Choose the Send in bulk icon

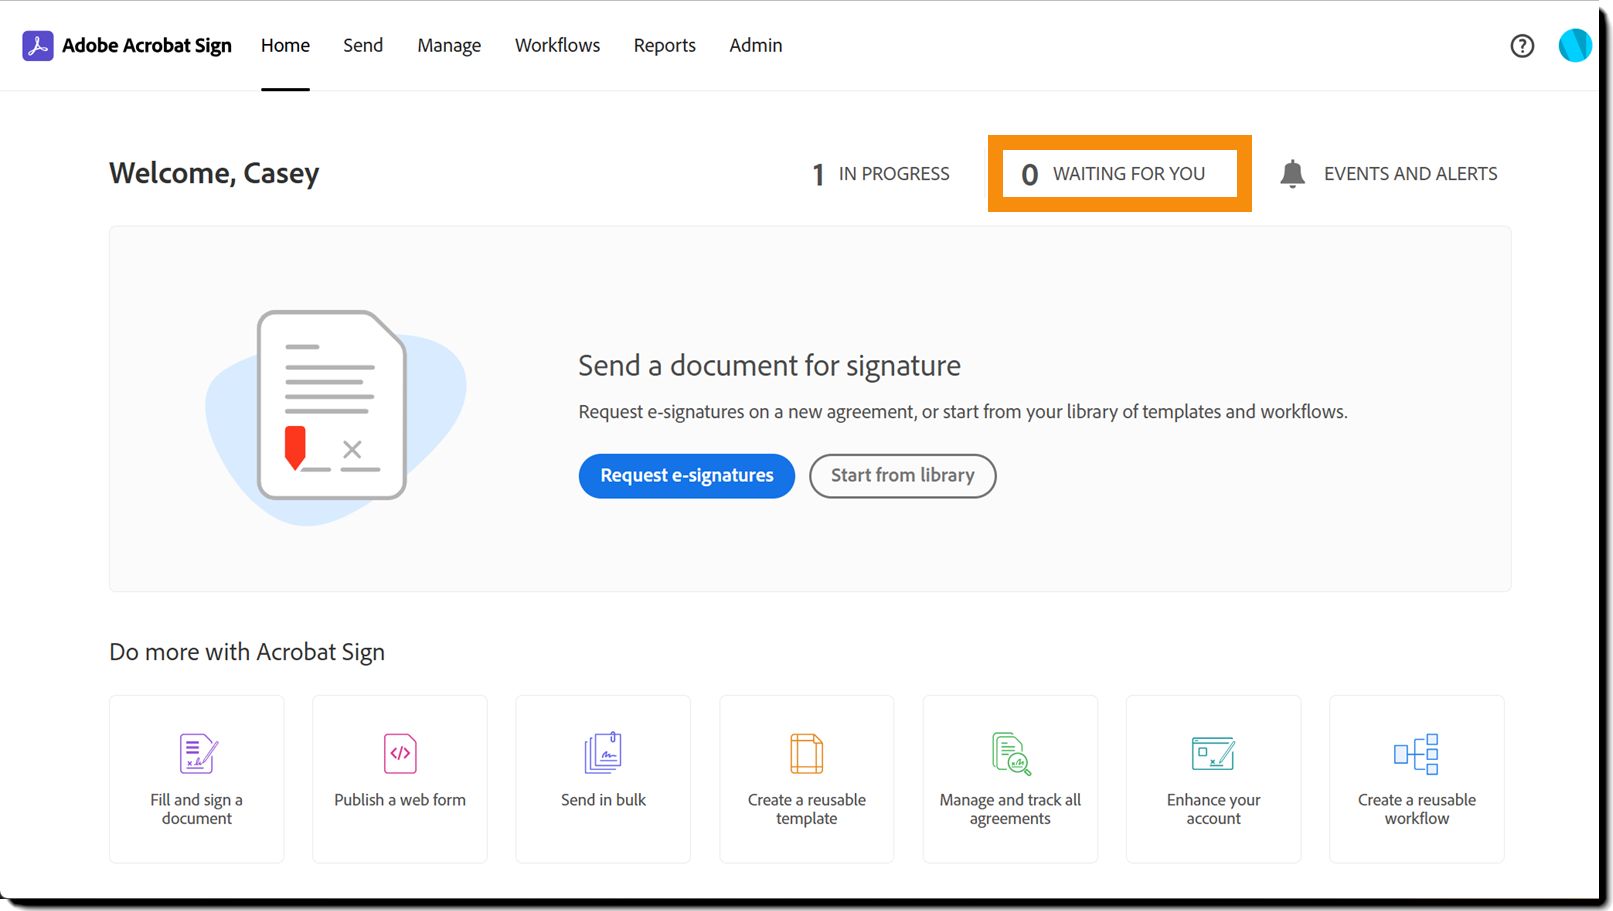pyautogui.click(x=603, y=753)
